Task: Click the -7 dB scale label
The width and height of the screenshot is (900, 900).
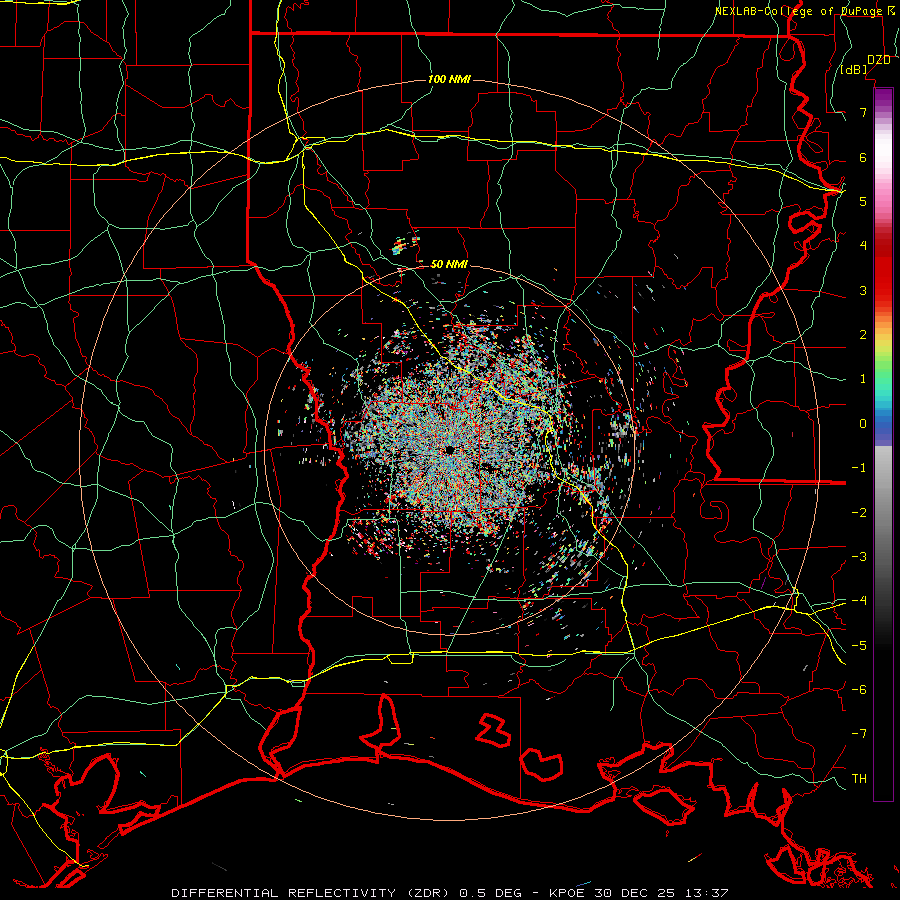Action: (x=859, y=734)
